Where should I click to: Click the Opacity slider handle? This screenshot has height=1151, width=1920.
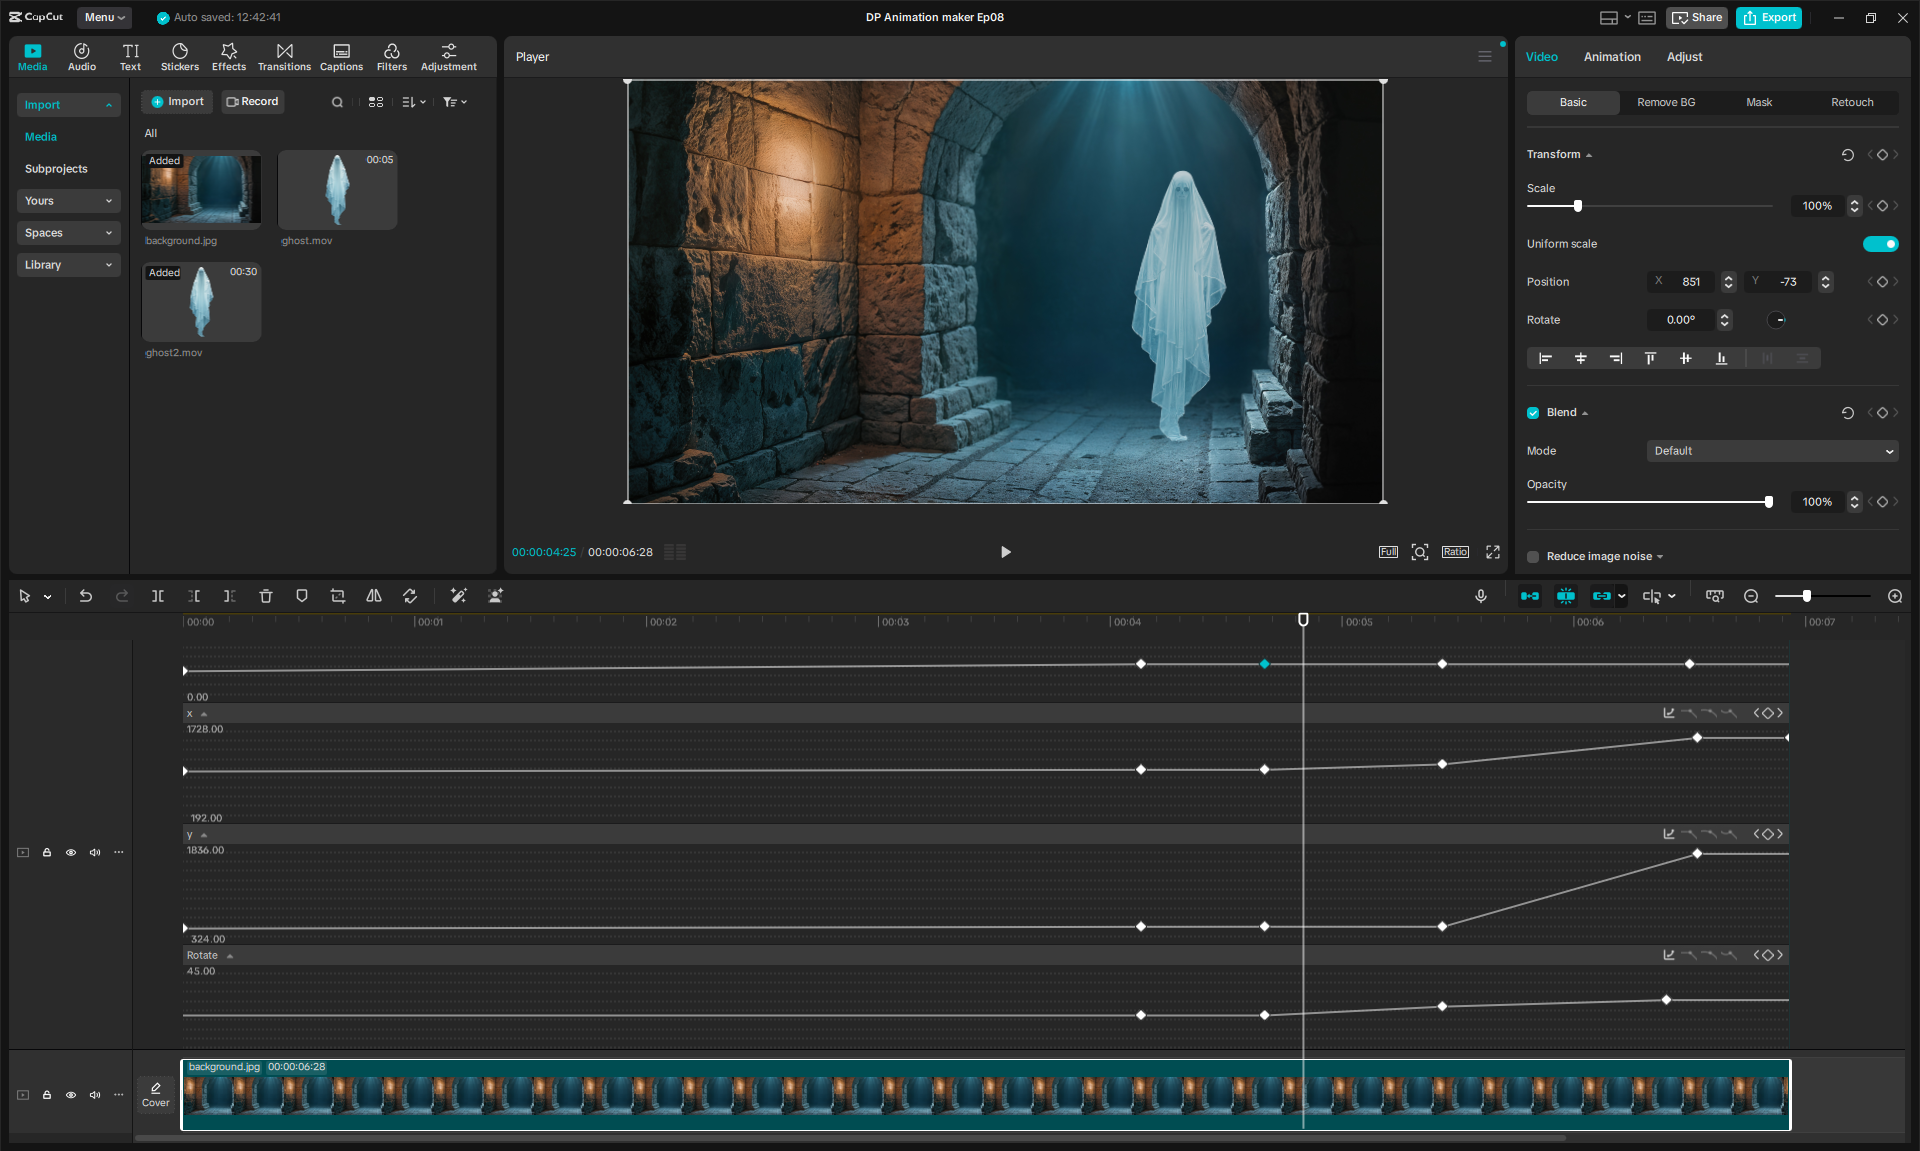click(x=1769, y=502)
